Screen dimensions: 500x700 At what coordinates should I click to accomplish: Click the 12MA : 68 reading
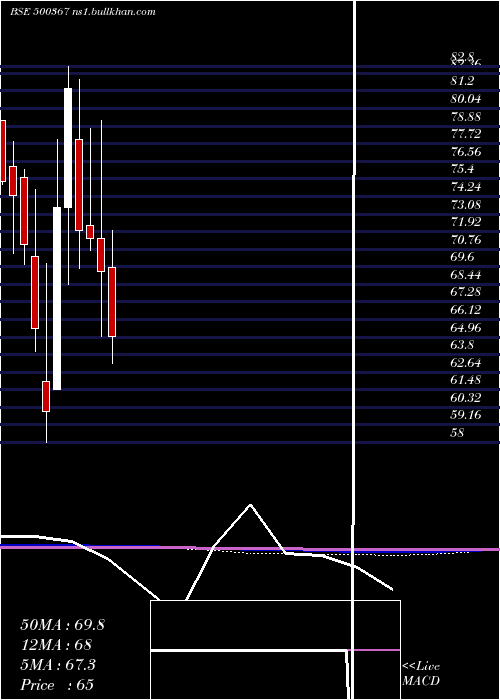coord(56,645)
